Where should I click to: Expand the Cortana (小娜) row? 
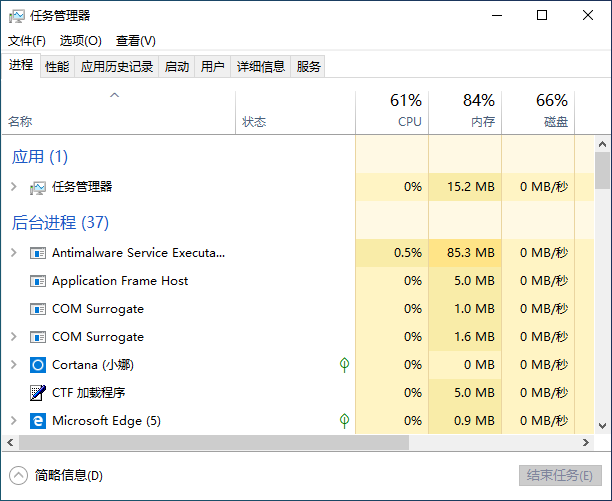pyautogui.click(x=14, y=364)
